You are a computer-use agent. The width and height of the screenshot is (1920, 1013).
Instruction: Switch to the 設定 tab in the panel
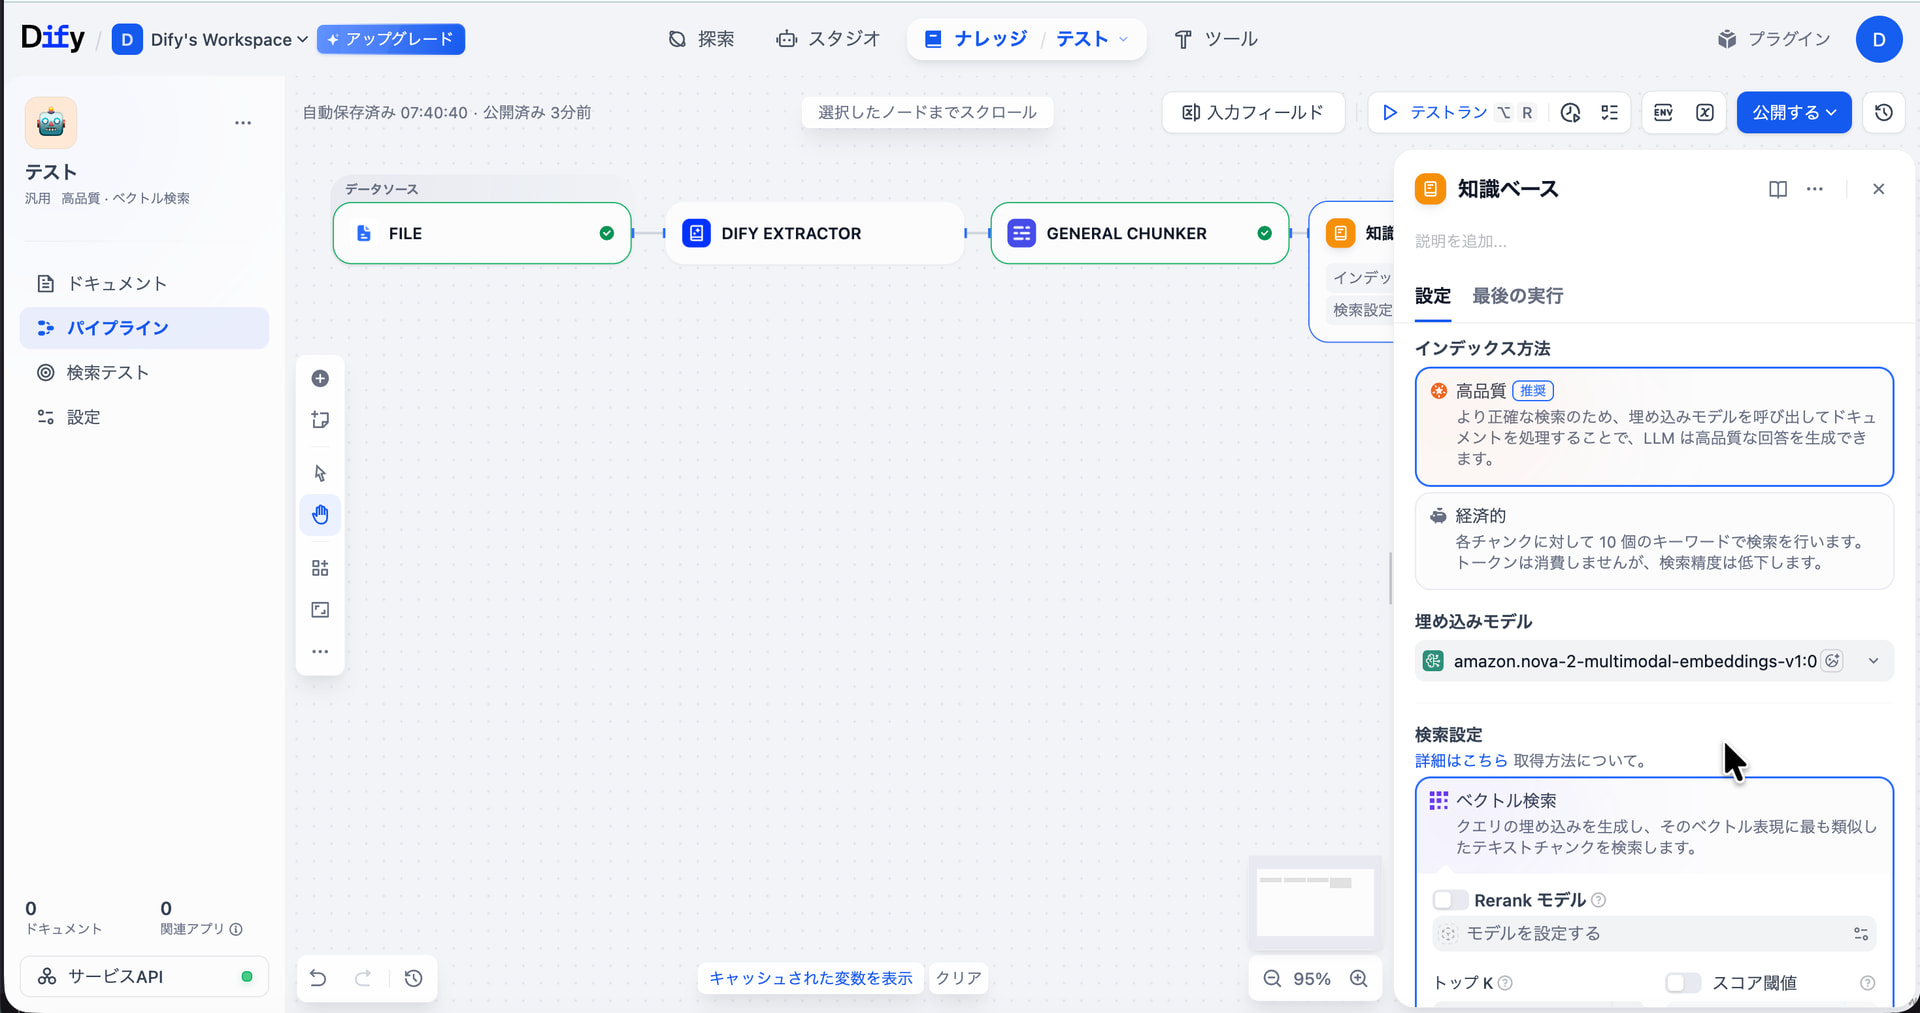tap(1433, 296)
